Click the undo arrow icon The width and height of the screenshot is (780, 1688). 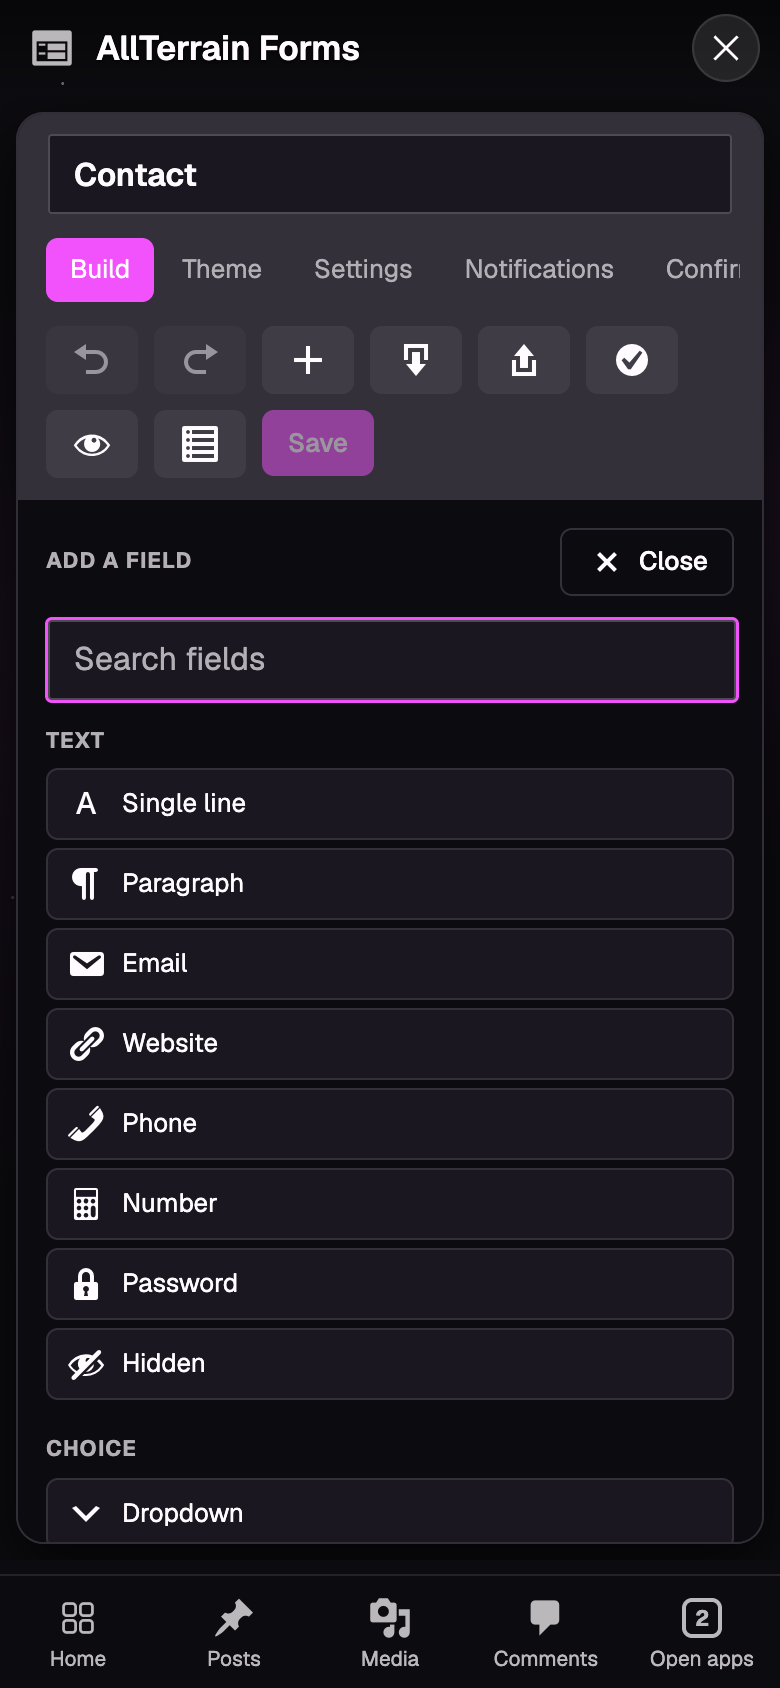[92, 360]
